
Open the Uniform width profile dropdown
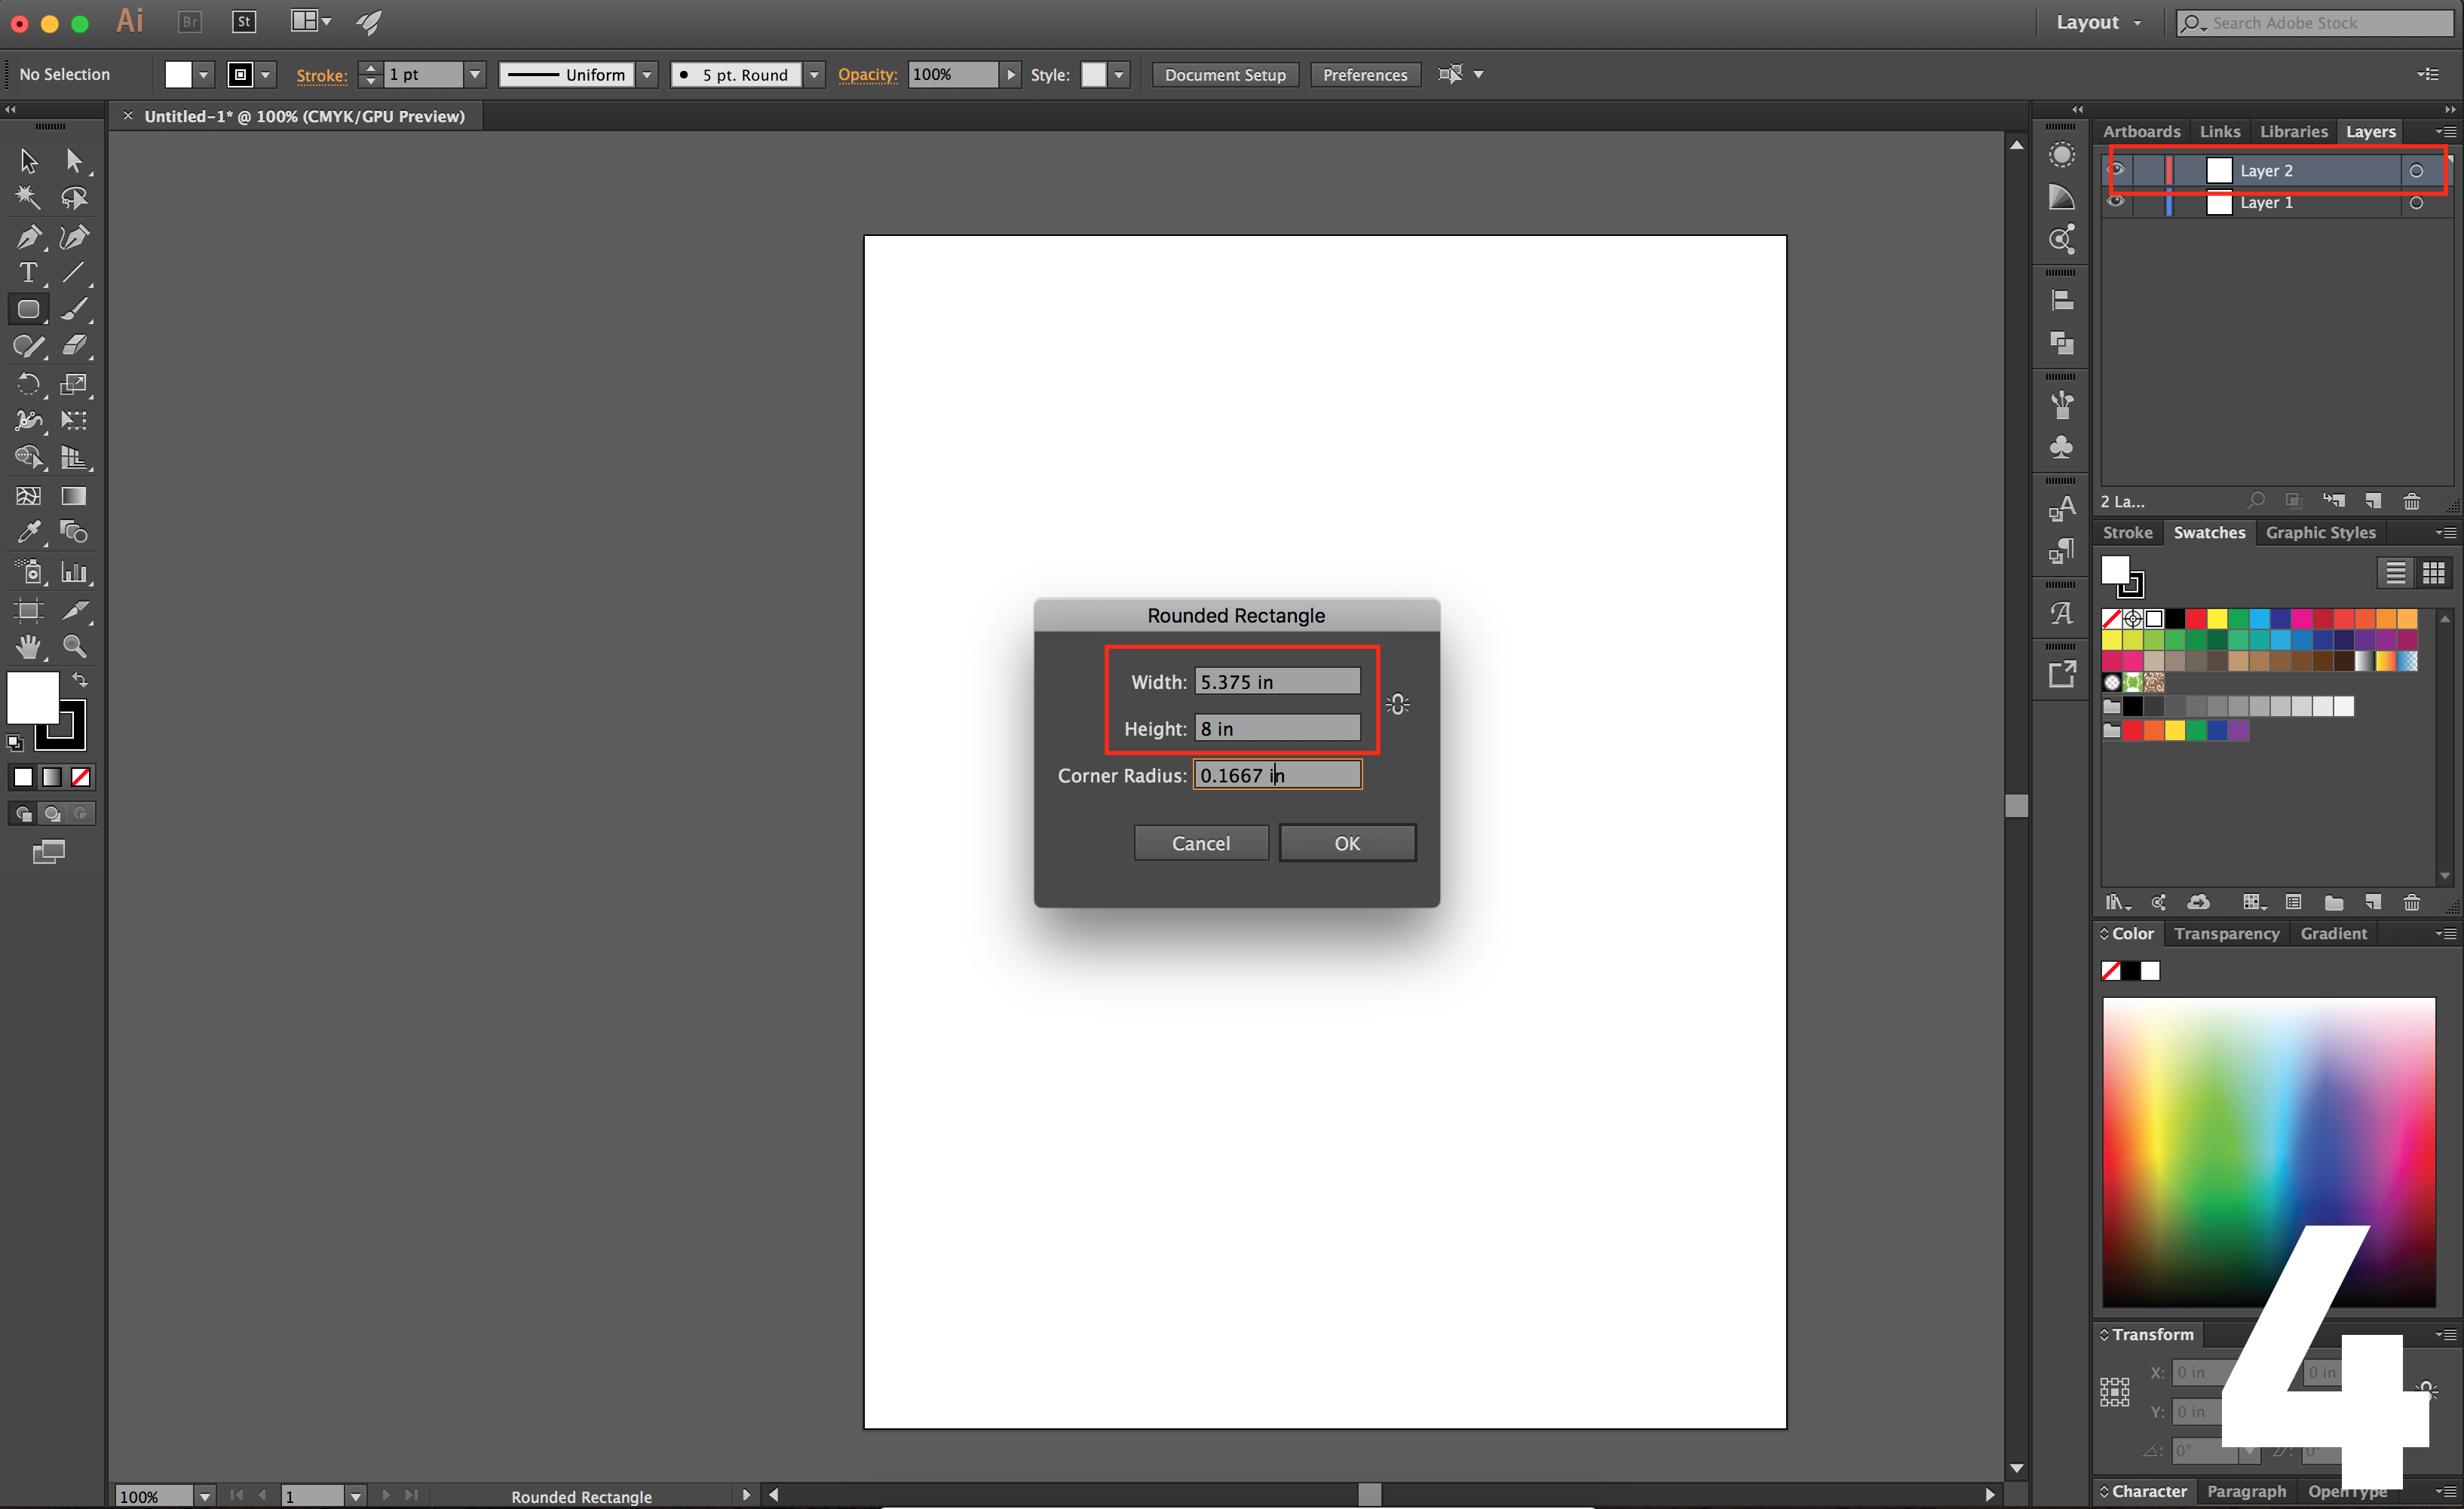(647, 74)
